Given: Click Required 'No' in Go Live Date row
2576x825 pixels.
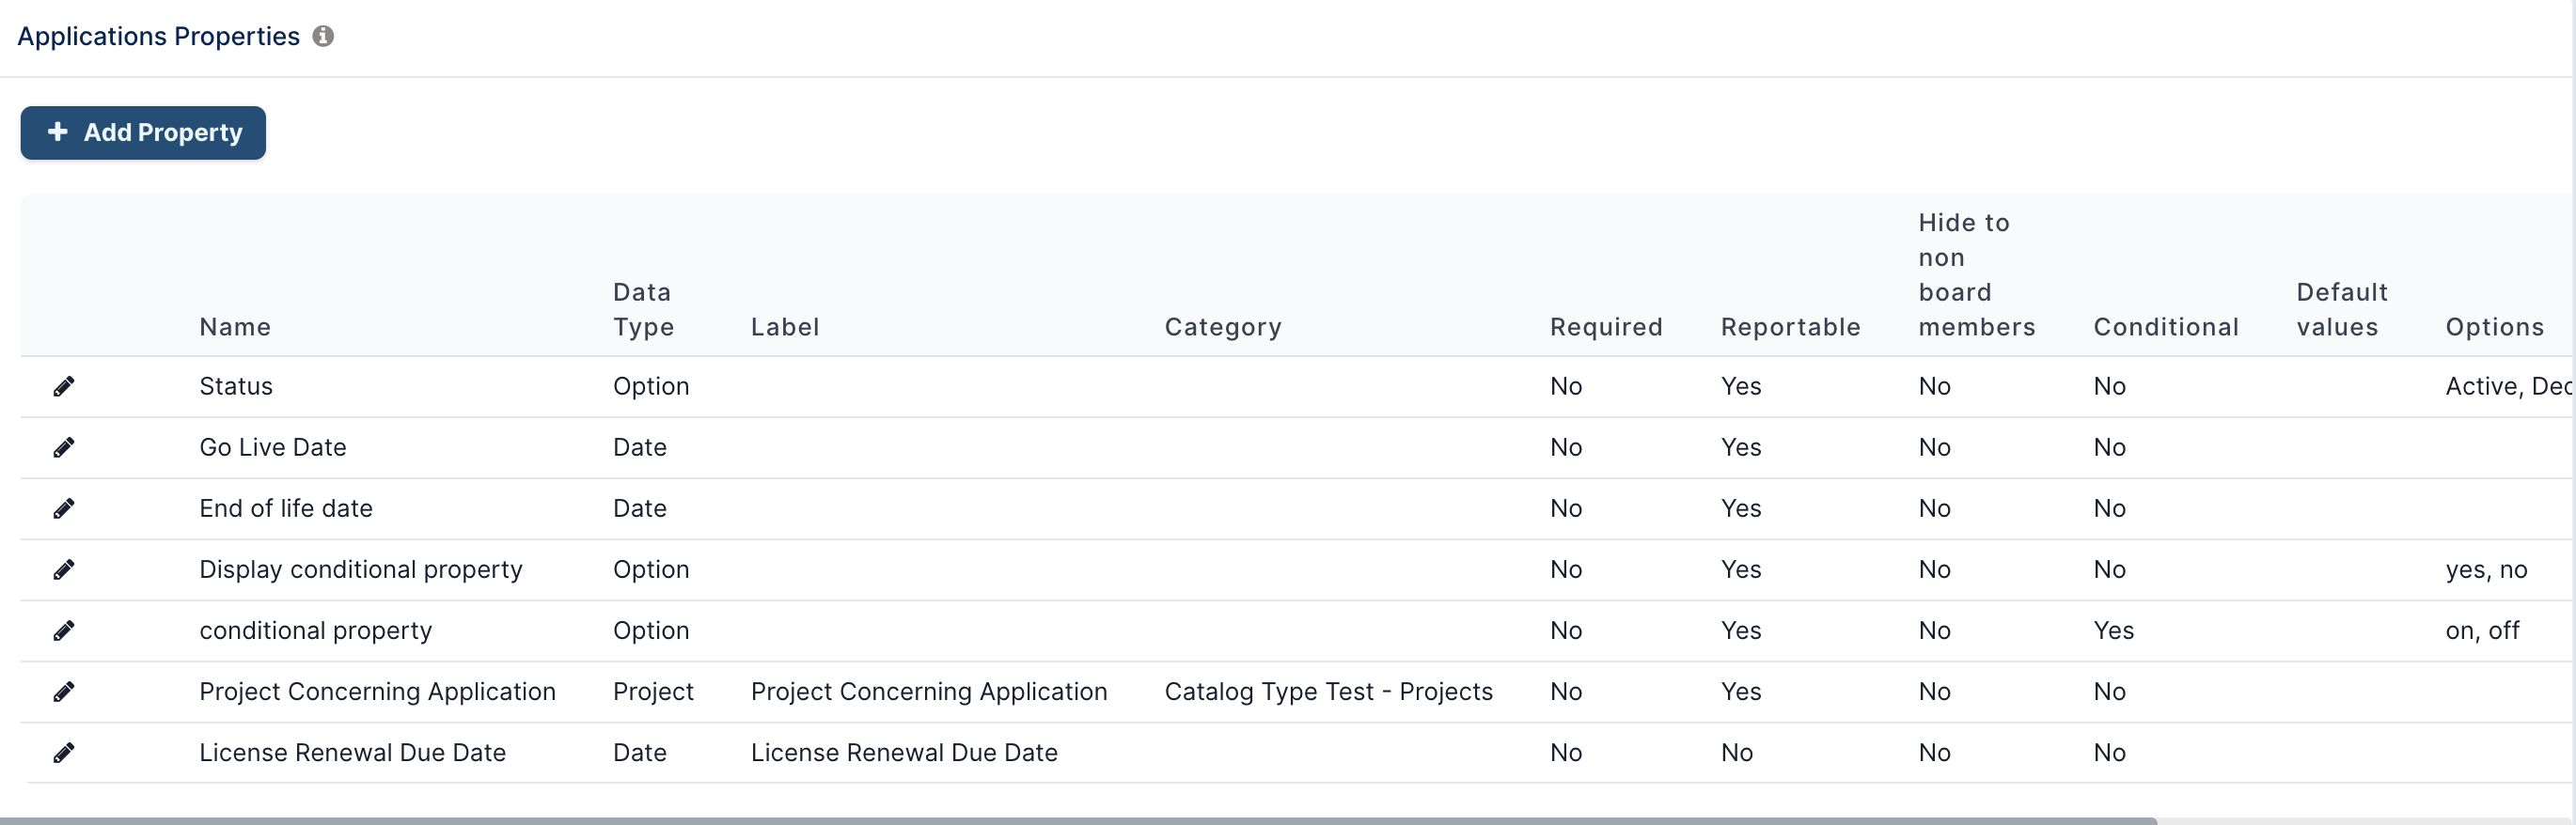Looking at the screenshot, I should click(1566, 448).
